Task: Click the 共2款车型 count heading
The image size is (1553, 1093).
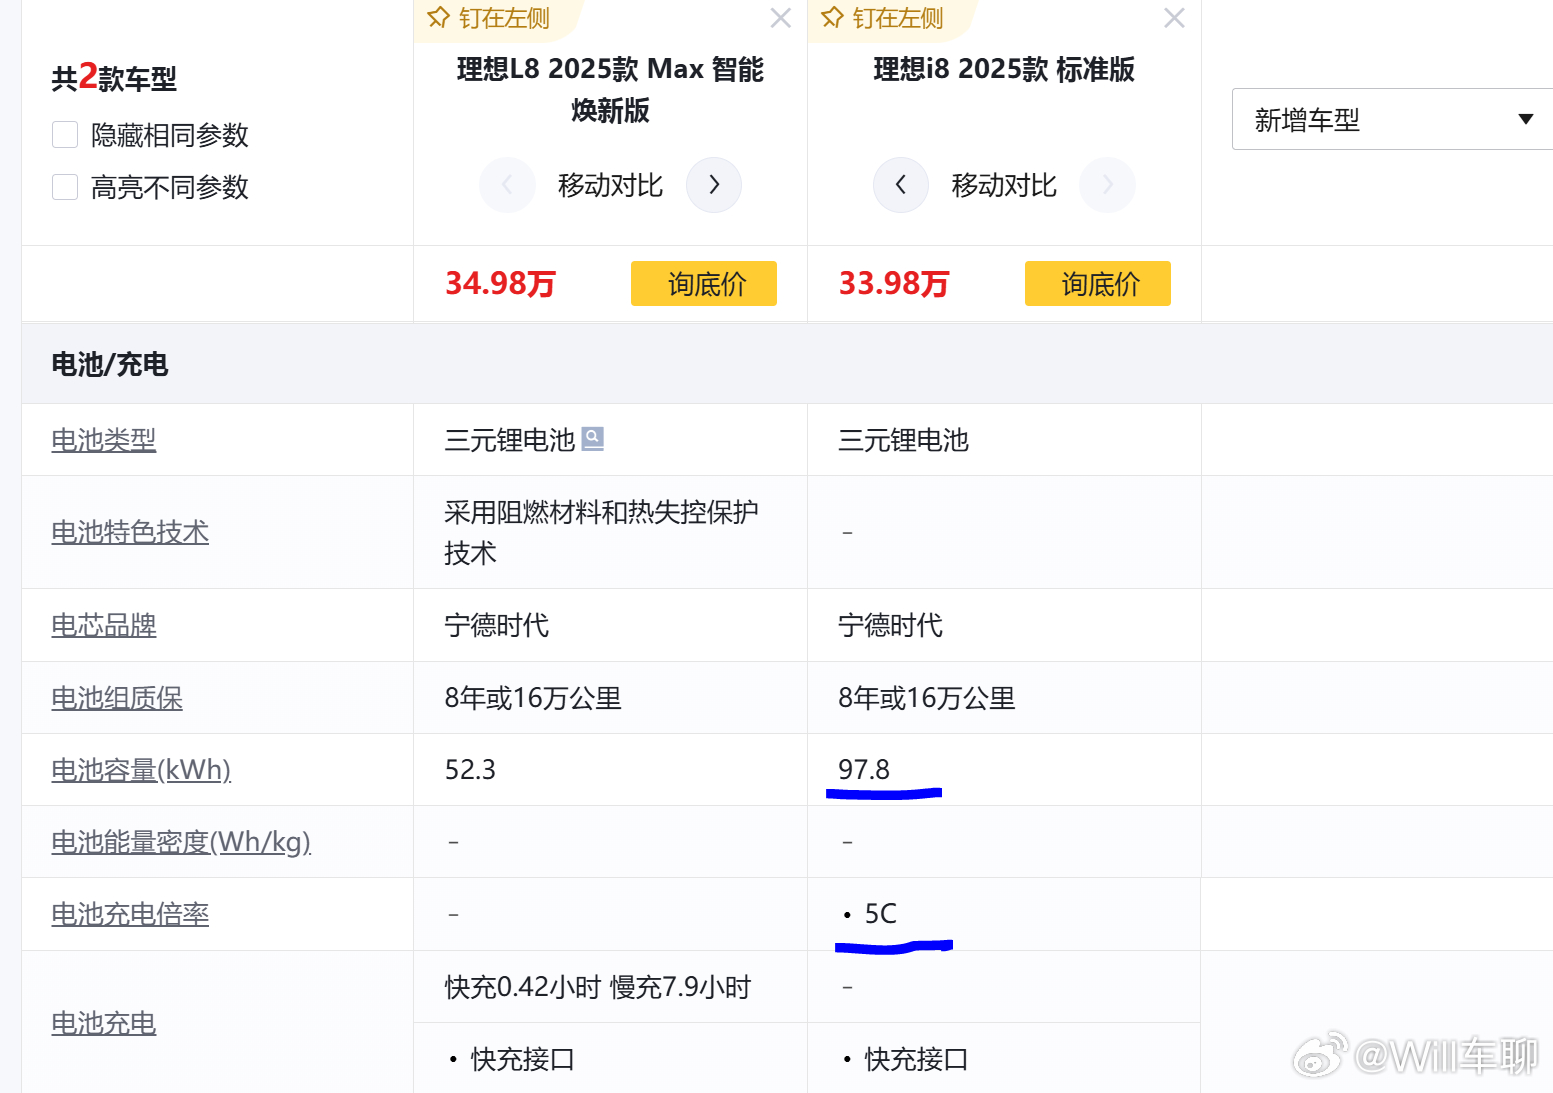Action: [114, 77]
